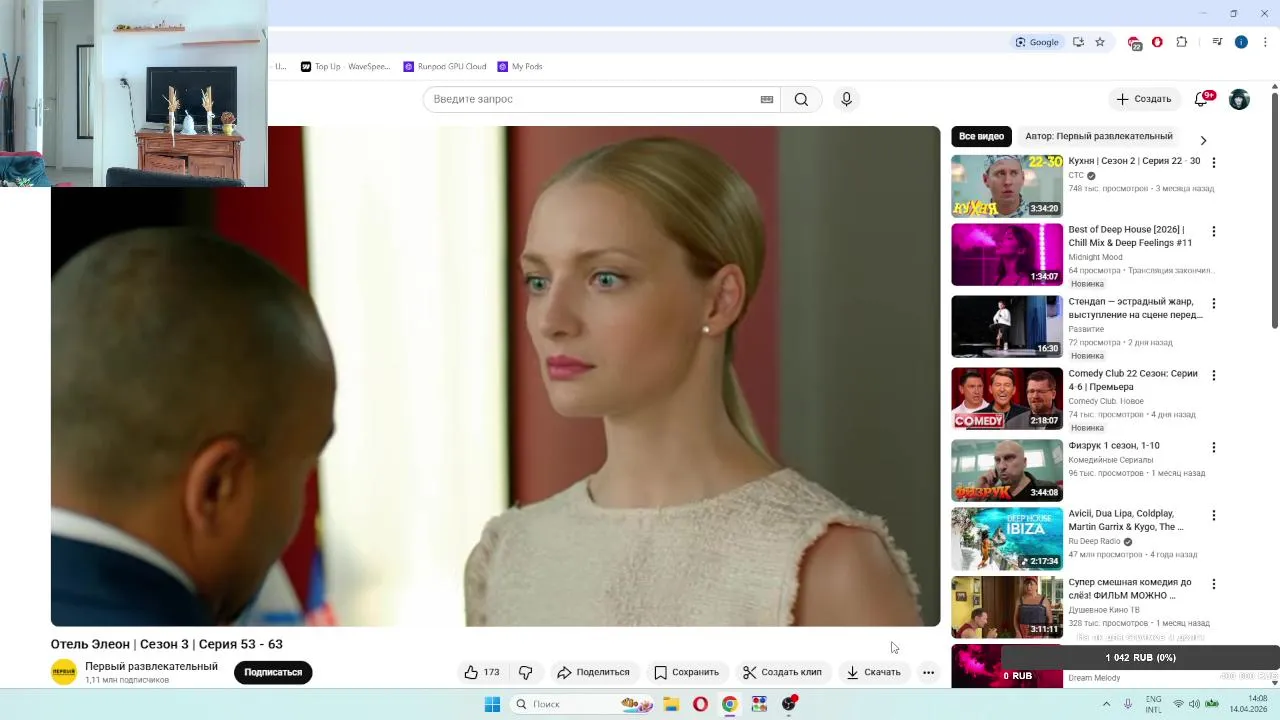Viewport: 1280px width, 720px height.
Task: Open the red extension with badge 22
Action: 1134,43
